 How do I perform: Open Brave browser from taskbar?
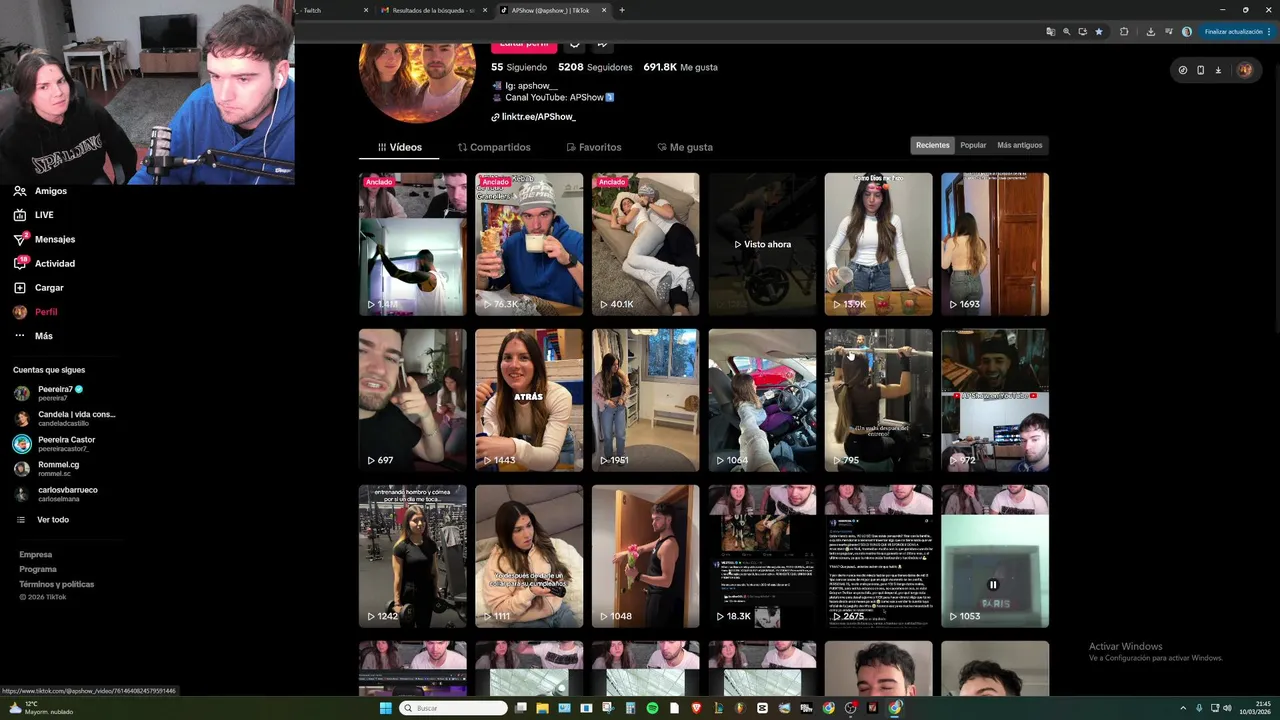[x=696, y=708]
